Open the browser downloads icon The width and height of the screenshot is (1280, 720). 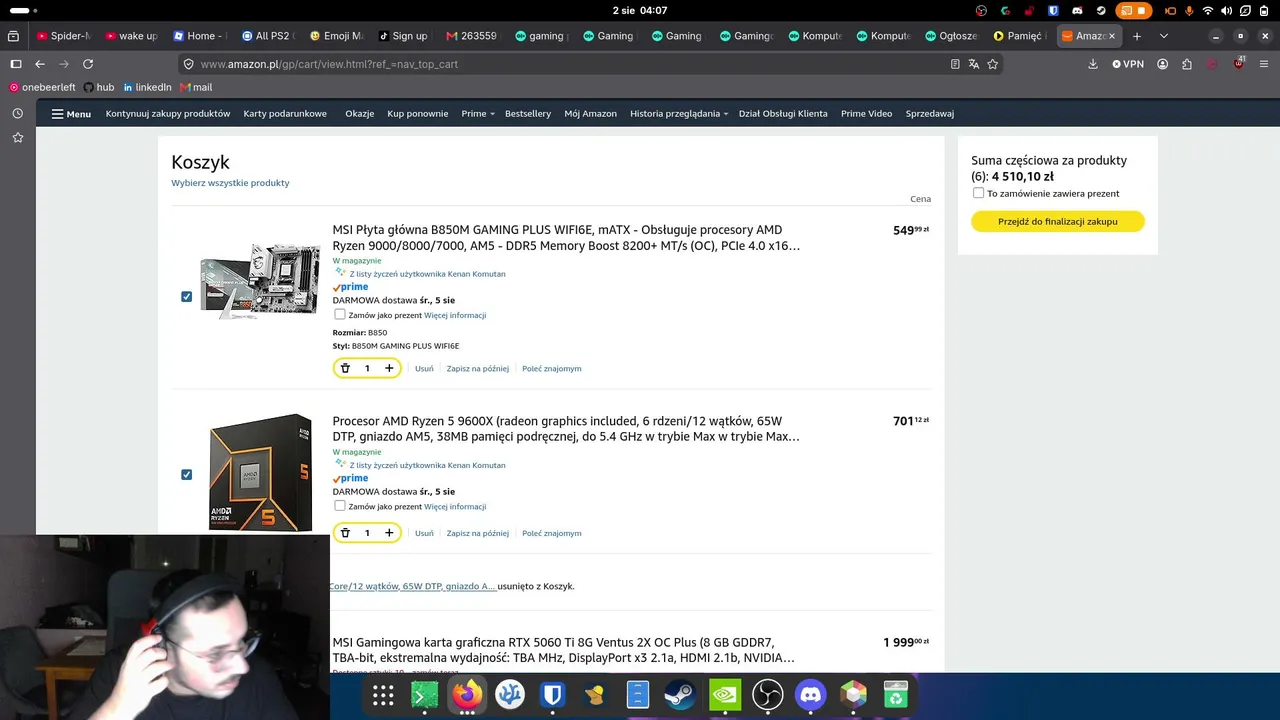(x=1093, y=64)
